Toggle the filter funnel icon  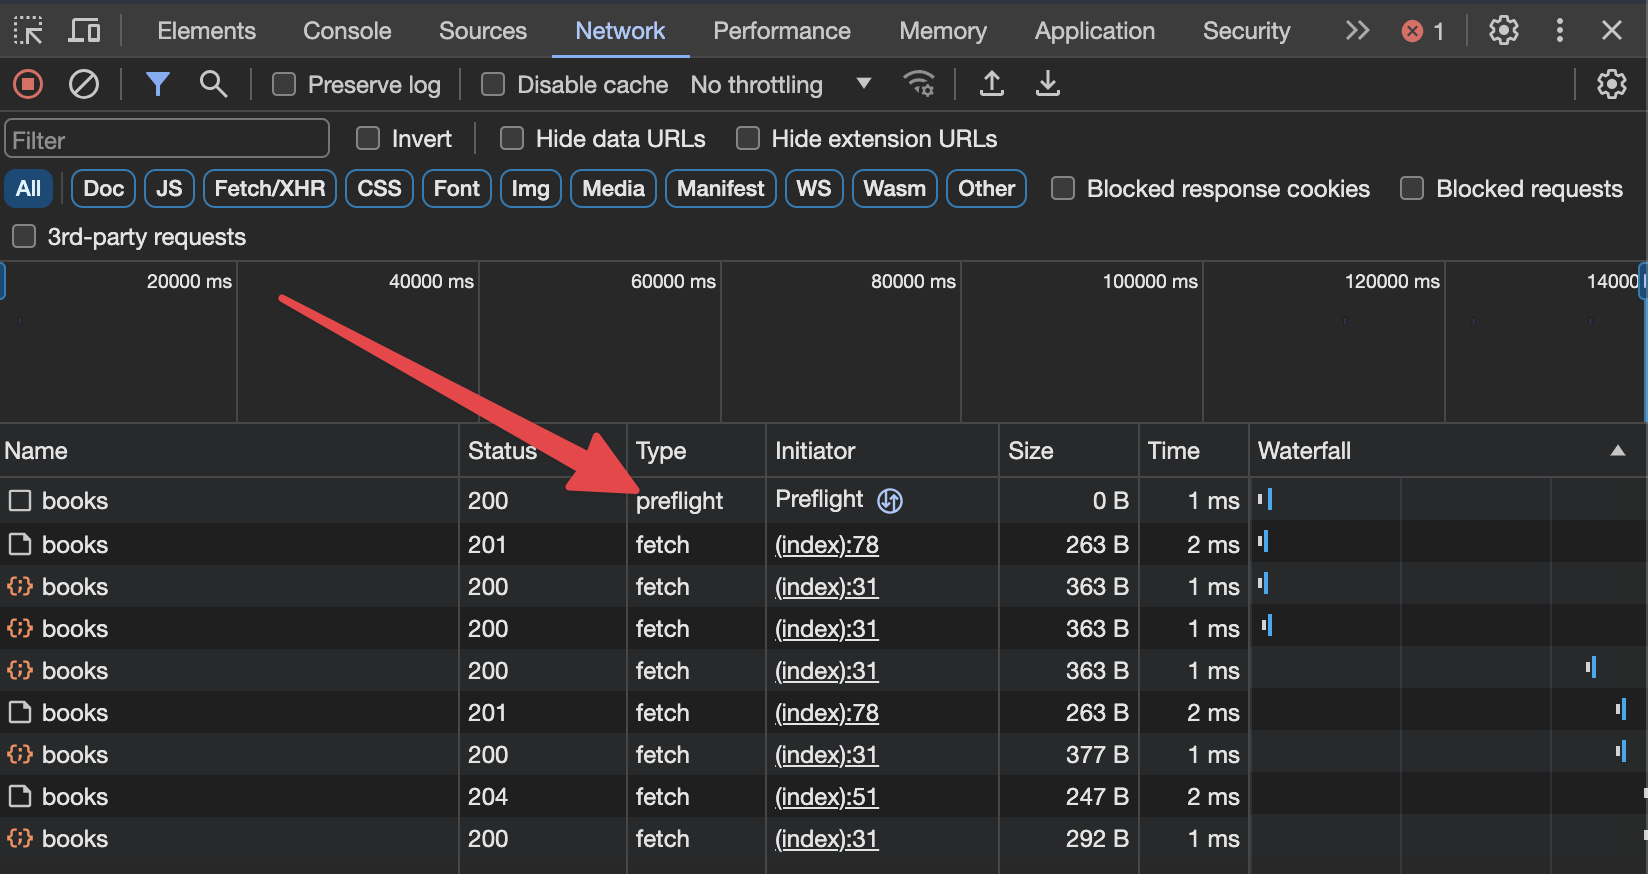pos(157,85)
